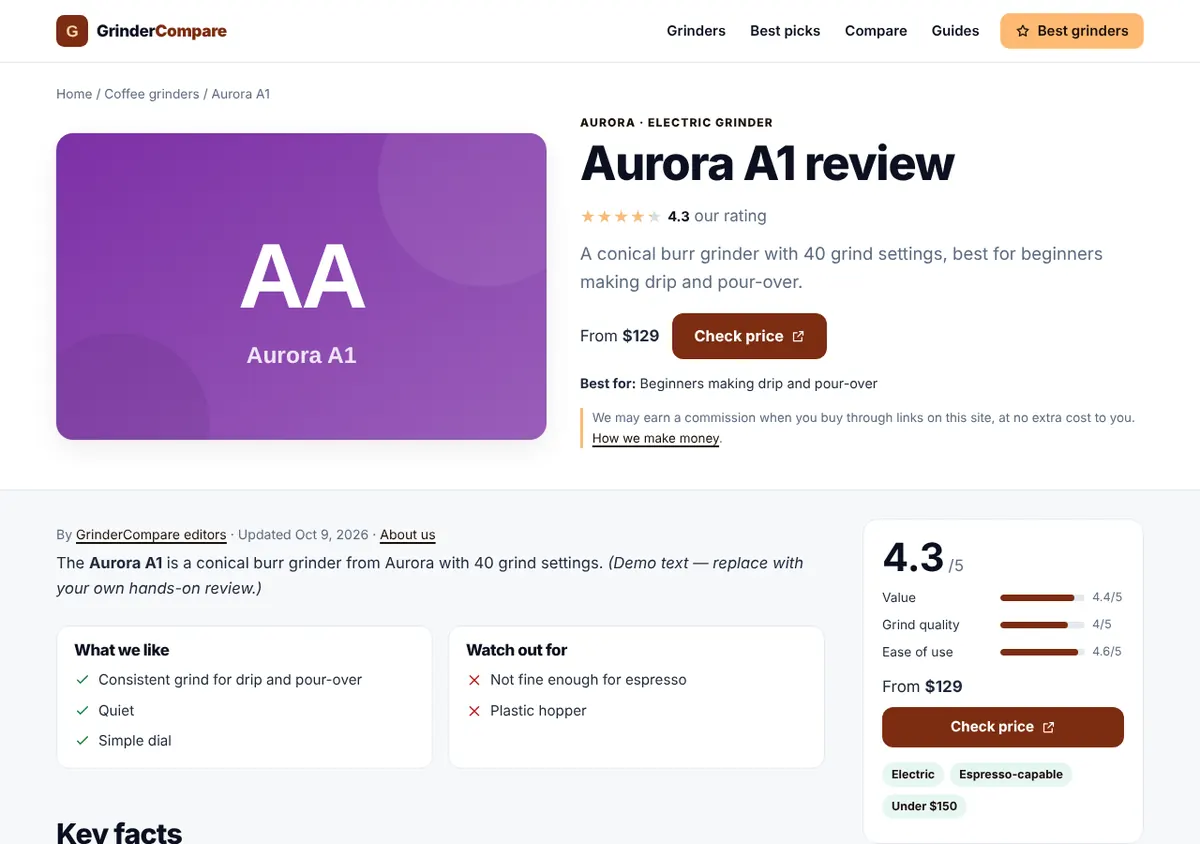Click checkmark icon next to Consistent grind
Screen dimensions: 1200x844
[83, 680]
